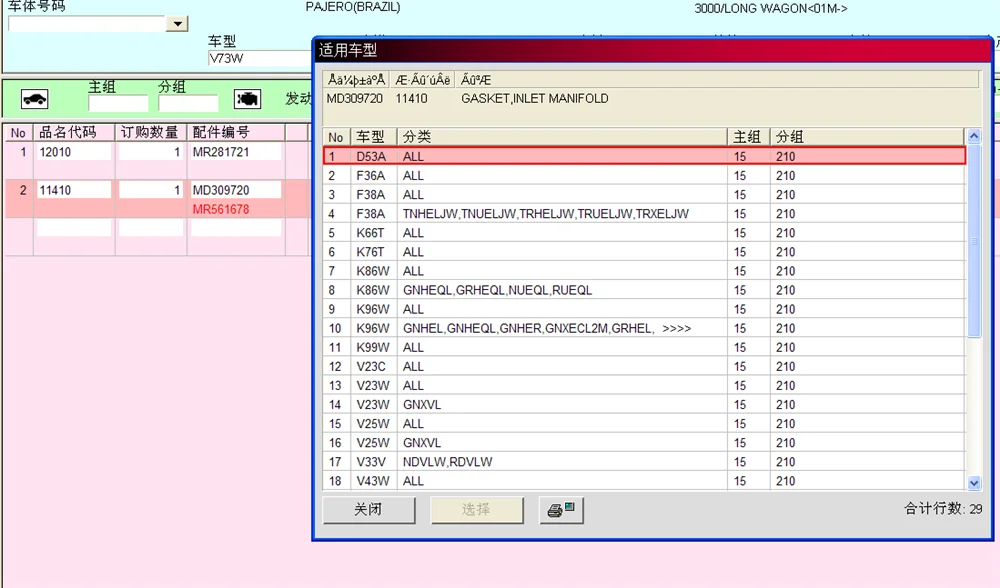Click the car body icon button
Screen dimensions: 1000x588
tap(34, 99)
